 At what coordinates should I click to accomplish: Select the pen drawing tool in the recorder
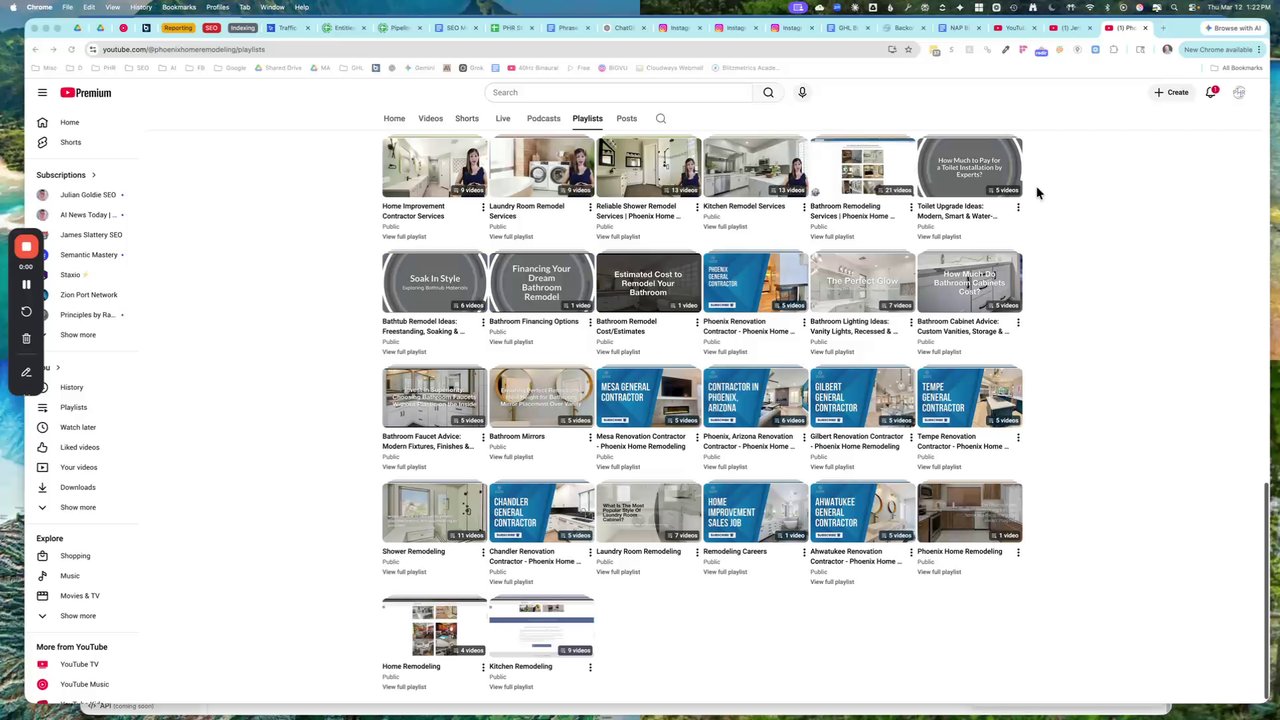click(27, 372)
